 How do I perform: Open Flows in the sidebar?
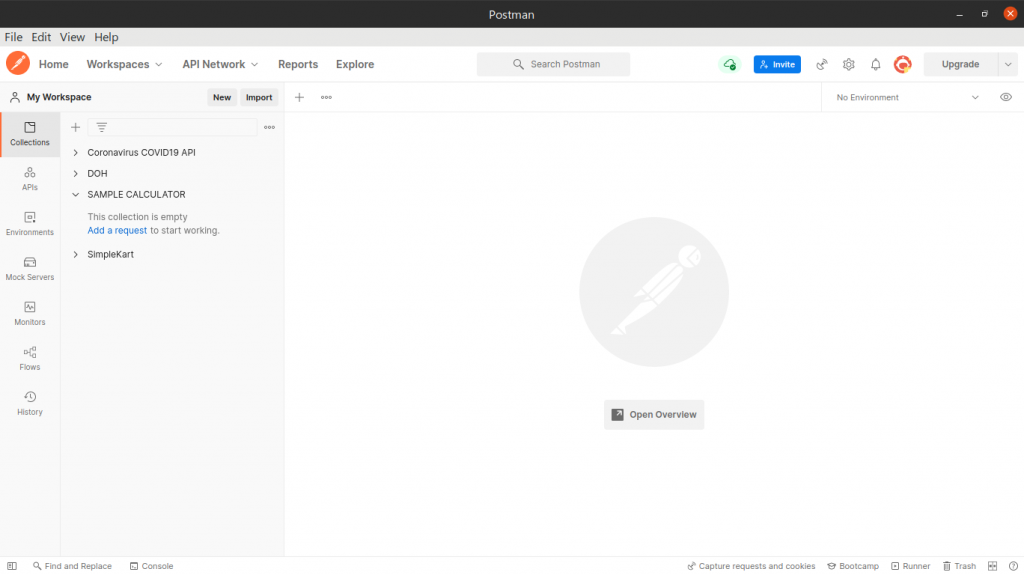[30, 359]
